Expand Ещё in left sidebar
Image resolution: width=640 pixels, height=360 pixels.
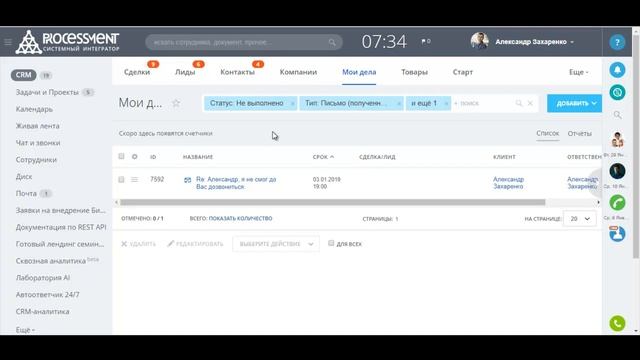click(x=25, y=329)
